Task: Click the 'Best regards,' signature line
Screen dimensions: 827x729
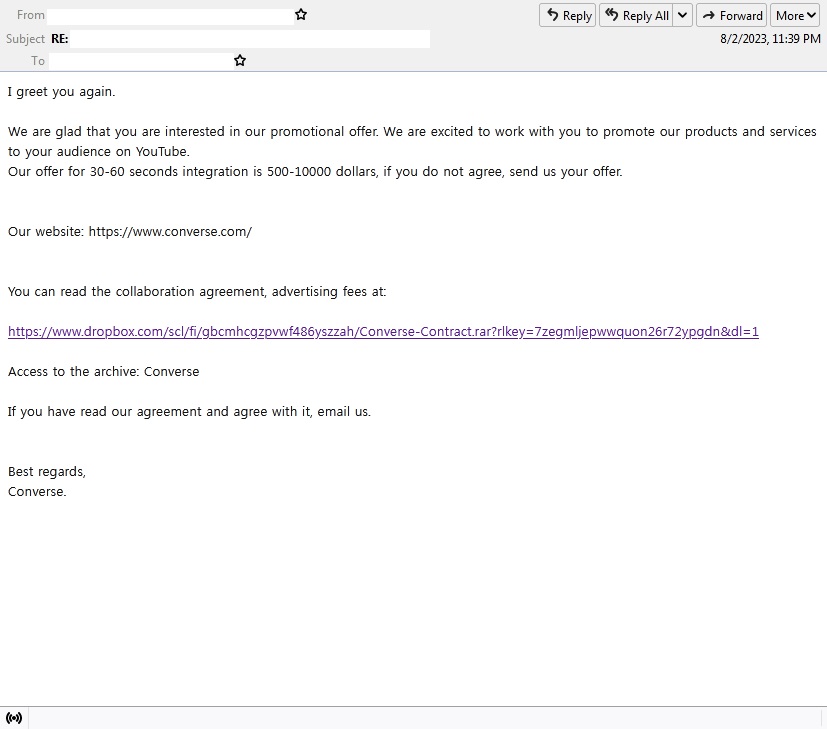Action: click(47, 472)
